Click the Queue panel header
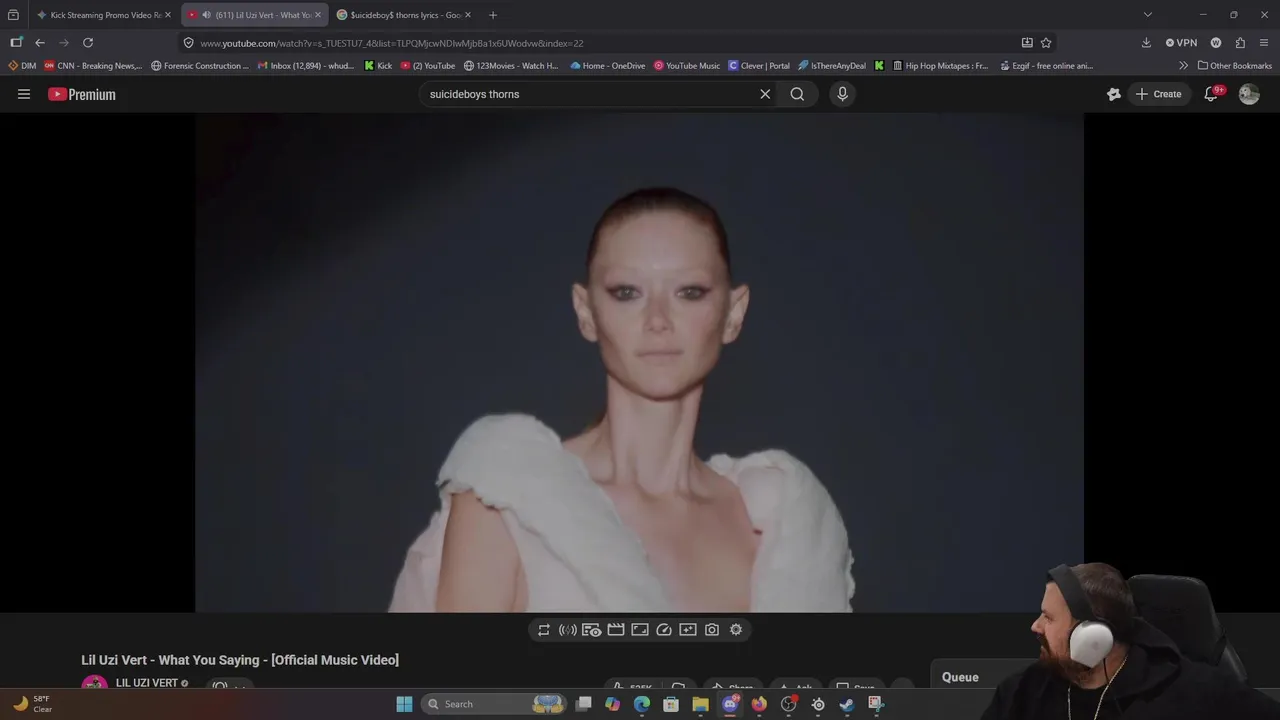 click(x=960, y=677)
